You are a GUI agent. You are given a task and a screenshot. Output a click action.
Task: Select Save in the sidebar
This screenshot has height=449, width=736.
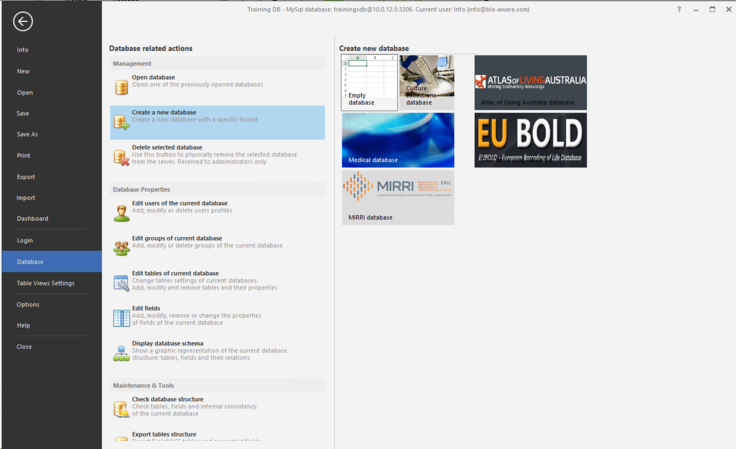click(23, 114)
